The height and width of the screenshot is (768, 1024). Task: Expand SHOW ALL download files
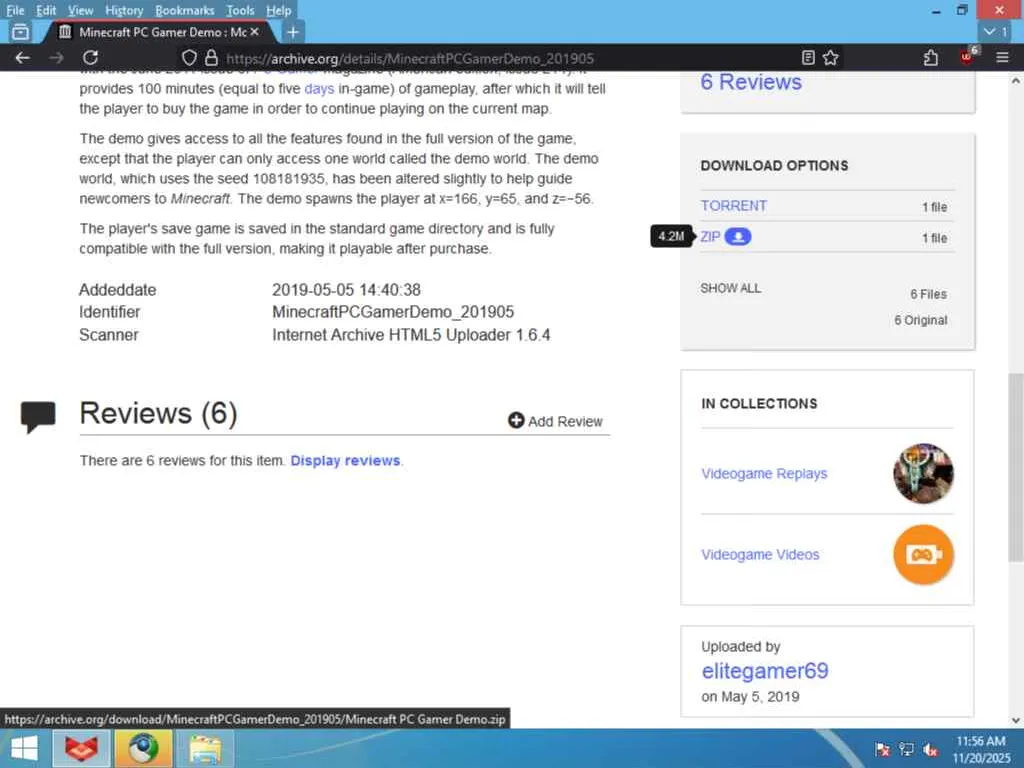click(730, 288)
